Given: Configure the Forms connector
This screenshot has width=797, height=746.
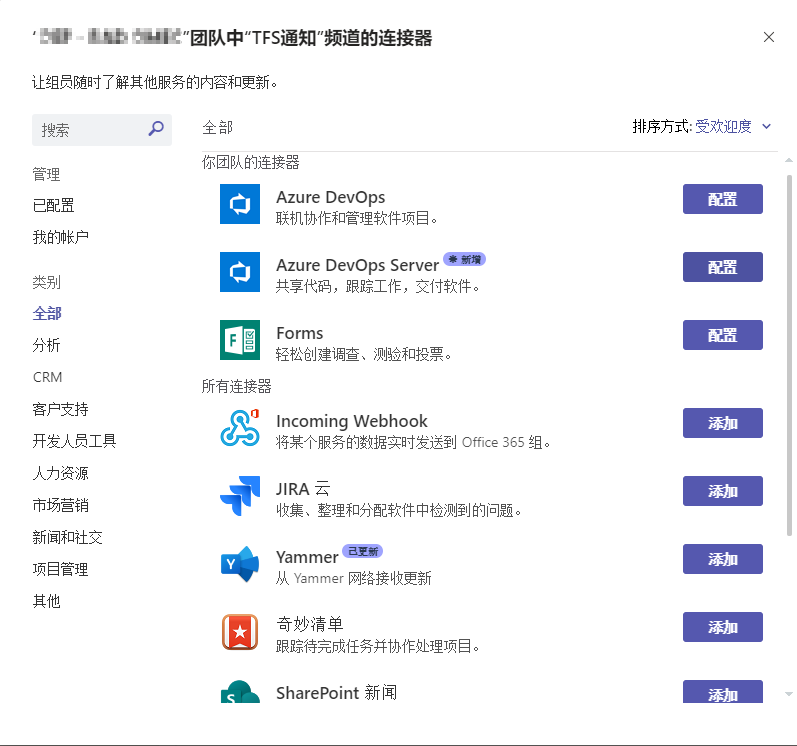Looking at the screenshot, I should [x=722, y=335].
